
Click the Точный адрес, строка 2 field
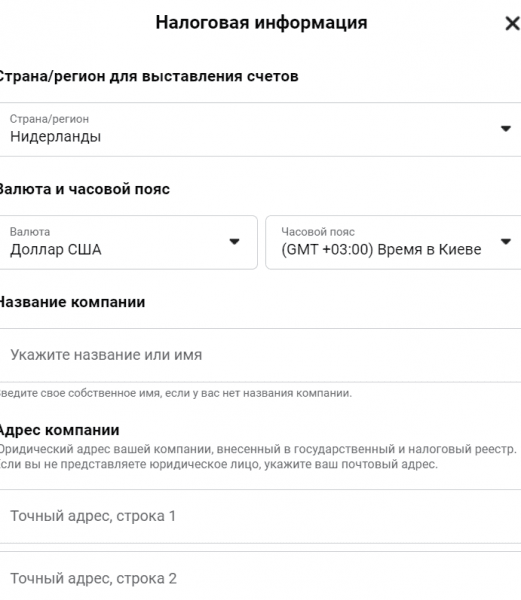pyautogui.click(x=260, y=576)
